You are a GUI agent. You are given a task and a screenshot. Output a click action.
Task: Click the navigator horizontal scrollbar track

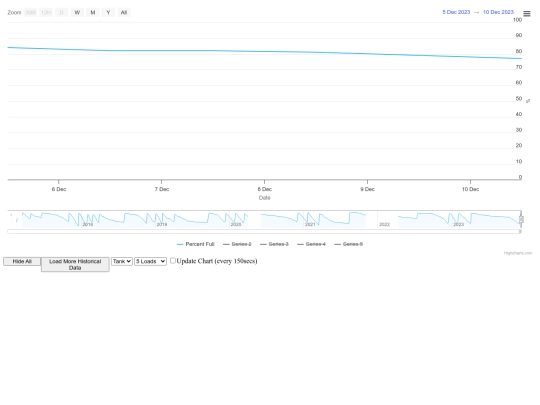263,231
